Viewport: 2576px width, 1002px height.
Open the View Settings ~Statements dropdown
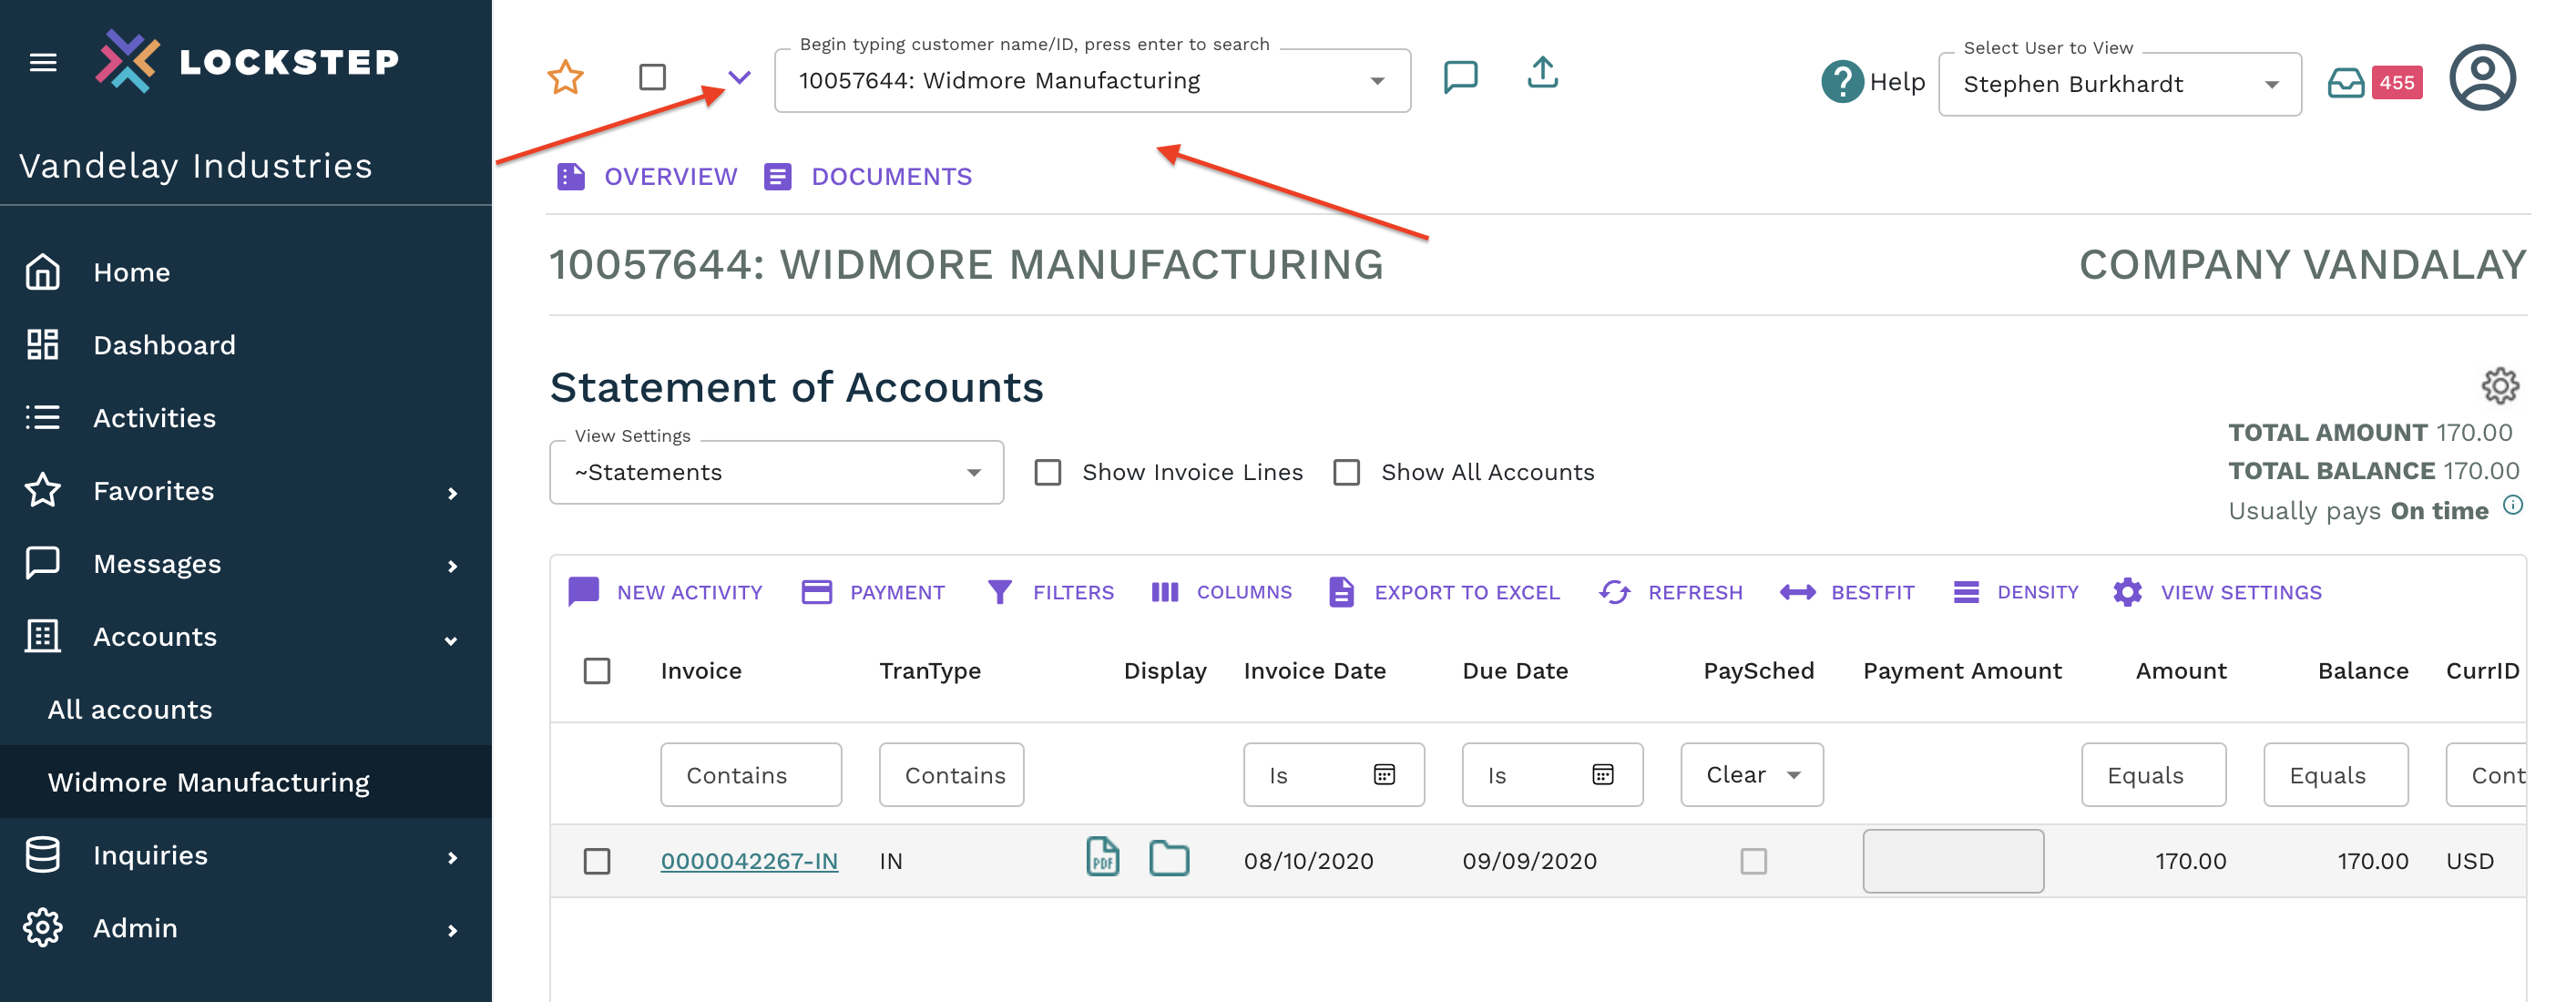776,473
